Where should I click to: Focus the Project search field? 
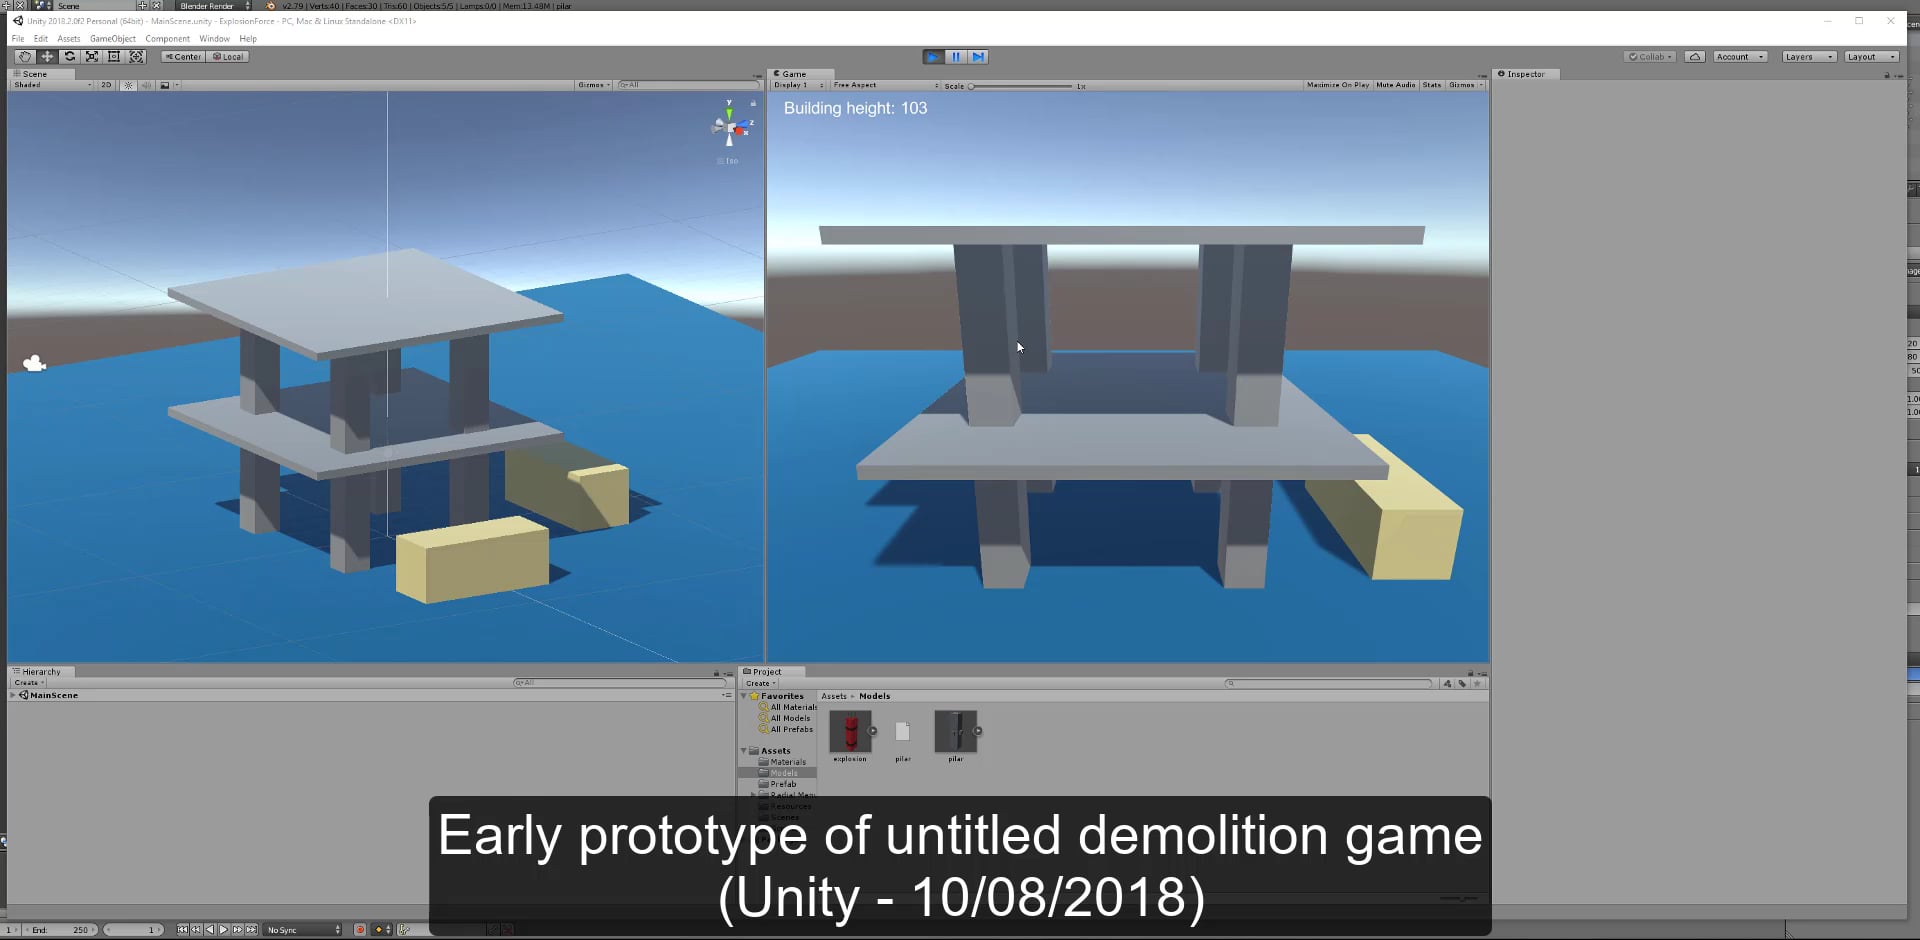coord(1329,684)
